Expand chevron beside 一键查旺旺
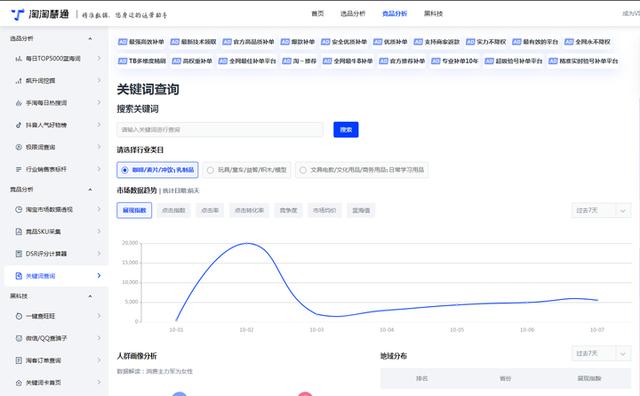640x396 pixels. coord(99,316)
